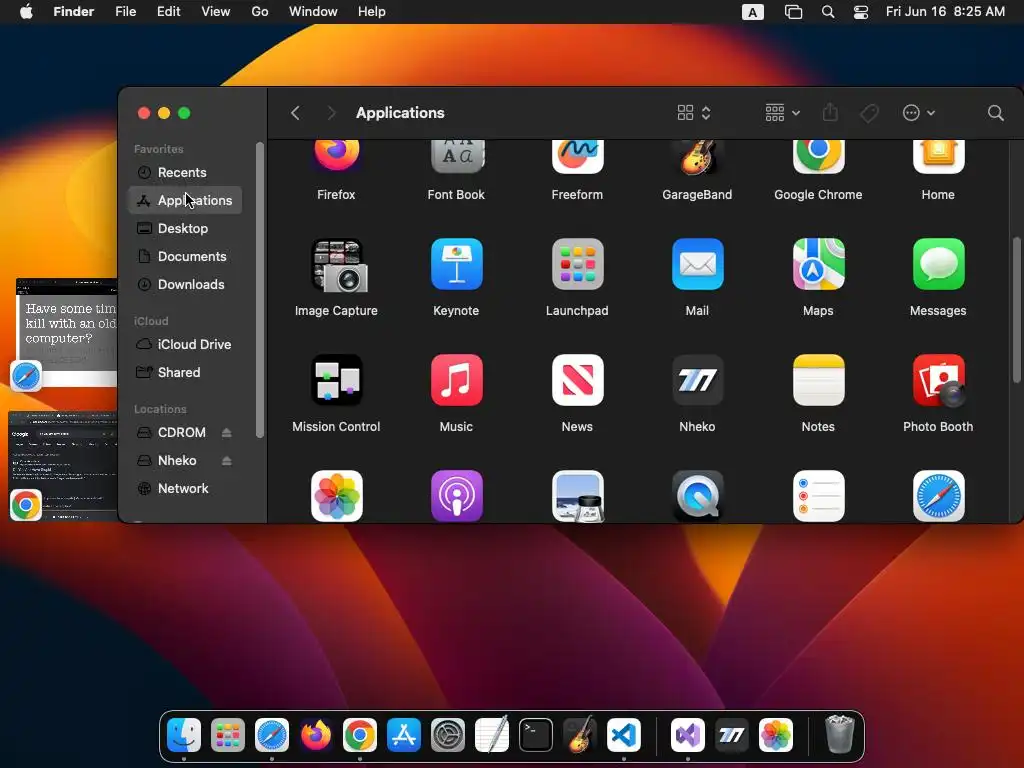Select Google Chrome in the Applications folder
Viewport: 1024px width, 768px height.
(818, 156)
